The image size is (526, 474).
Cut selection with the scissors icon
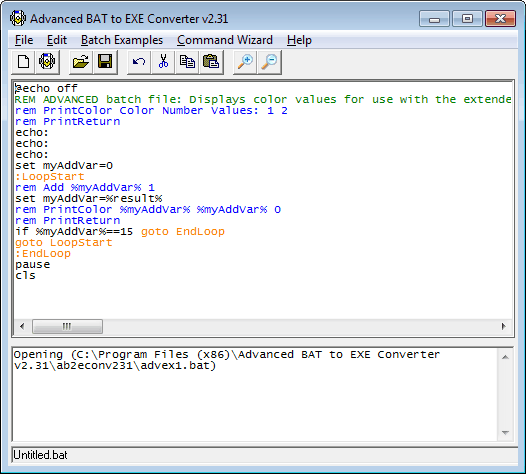pyautogui.click(x=163, y=62)
